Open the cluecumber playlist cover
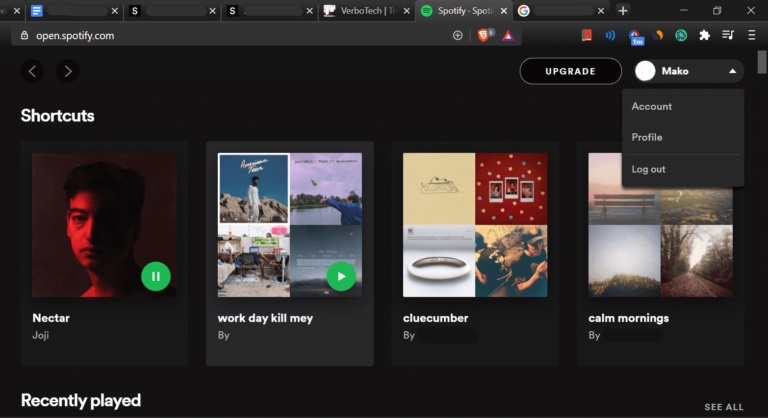Screen dimensions: 768x418 click(475, 225)
